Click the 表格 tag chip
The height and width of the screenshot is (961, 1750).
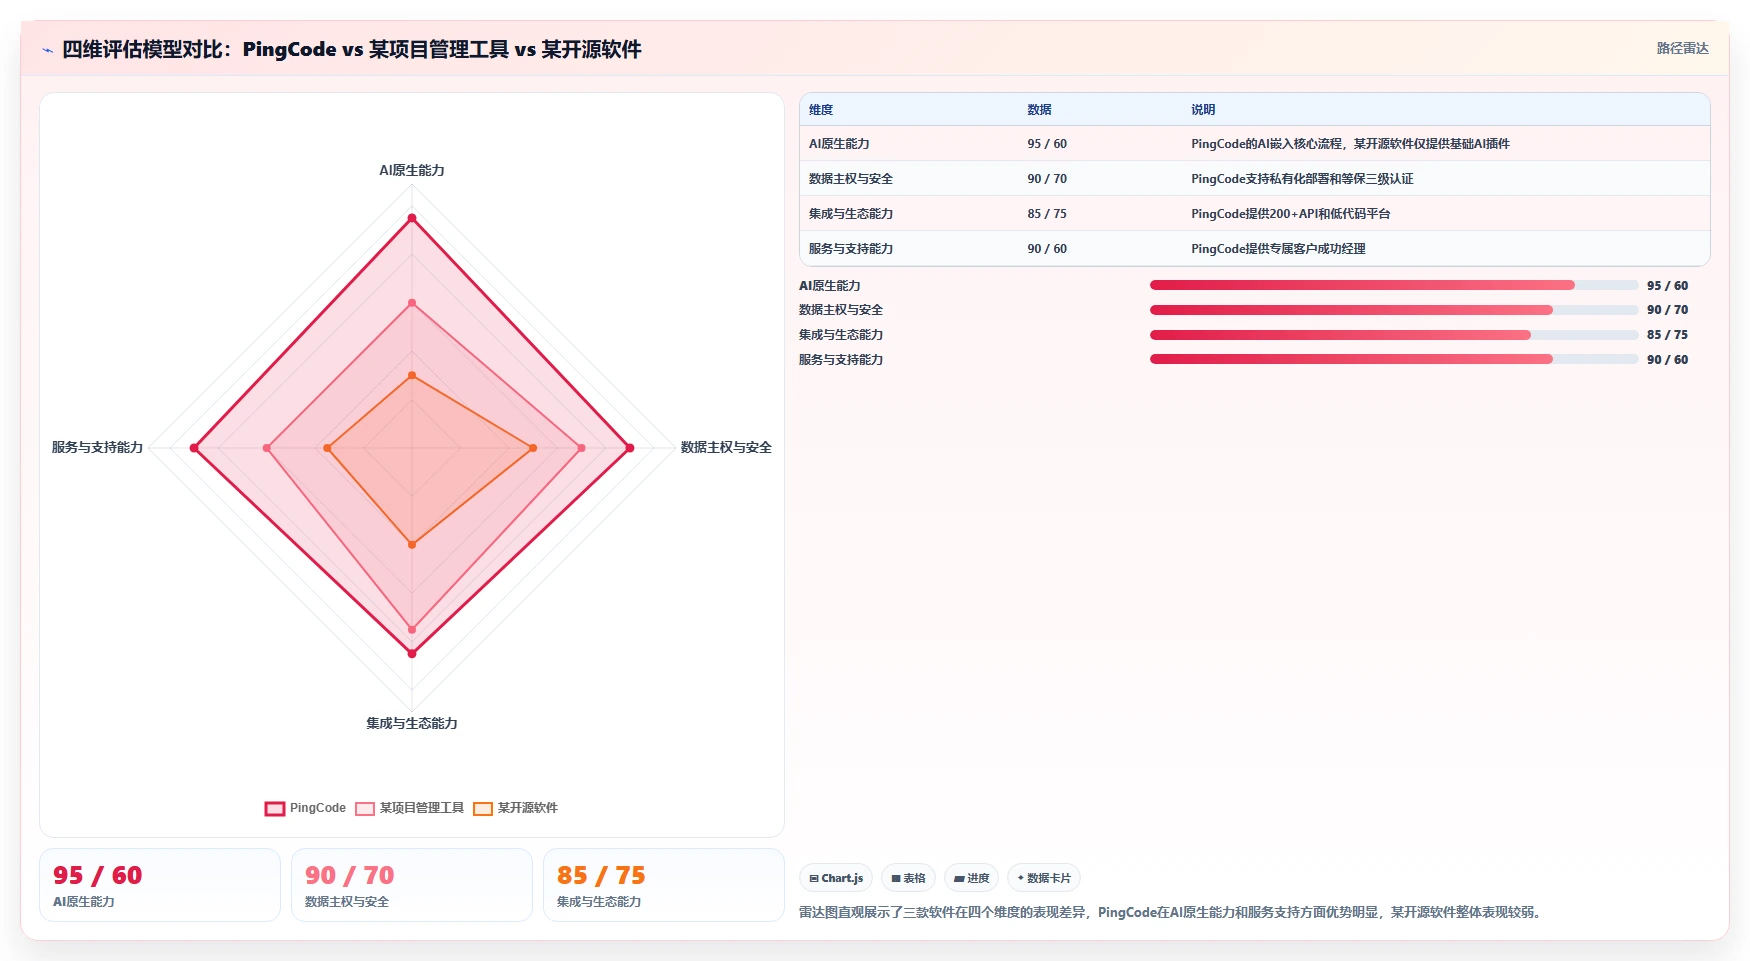908,878
